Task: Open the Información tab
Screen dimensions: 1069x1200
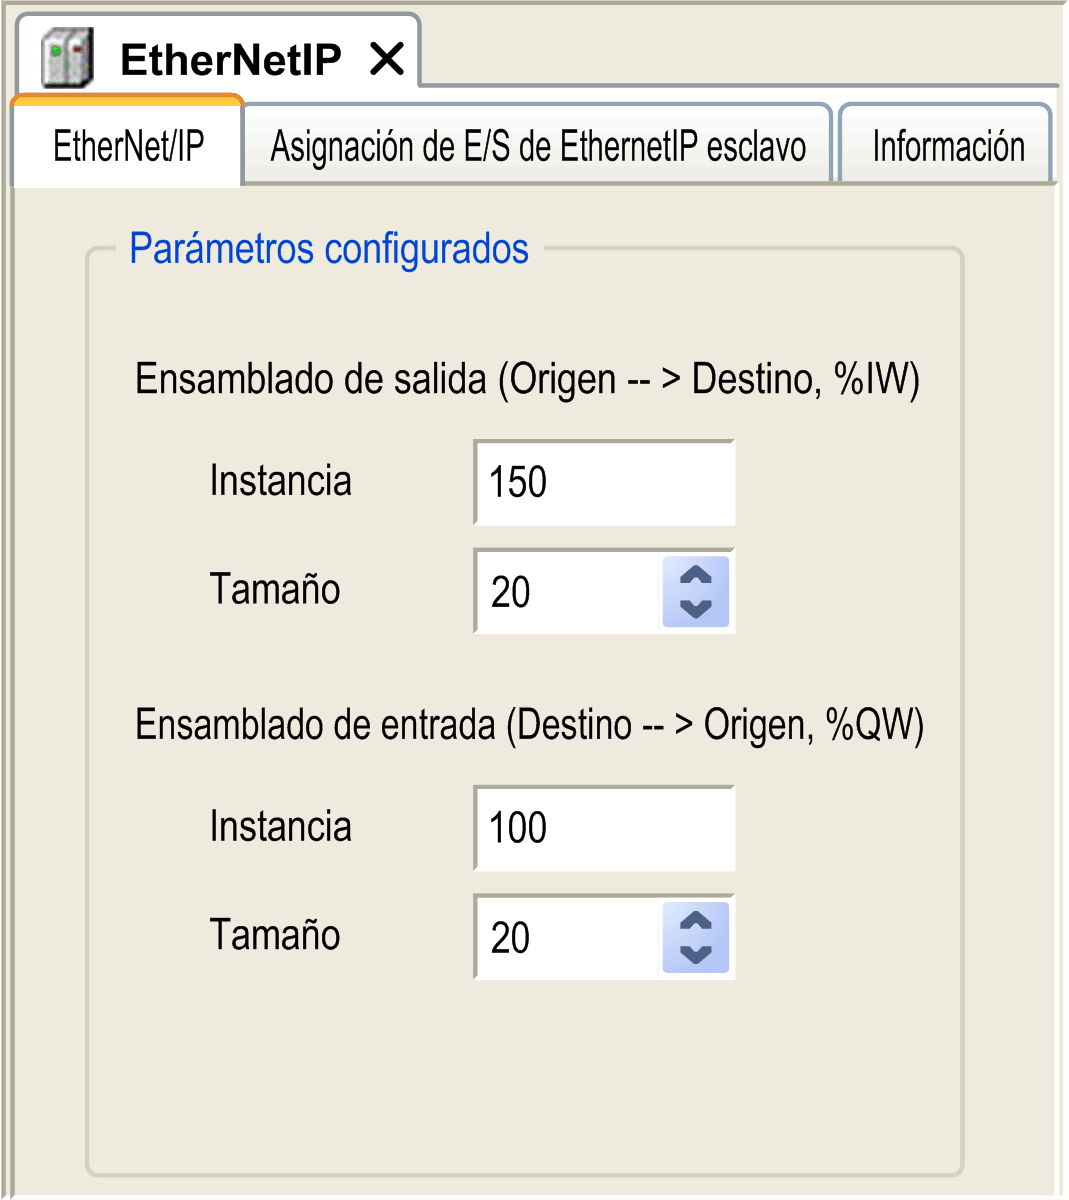Action: 947,147
